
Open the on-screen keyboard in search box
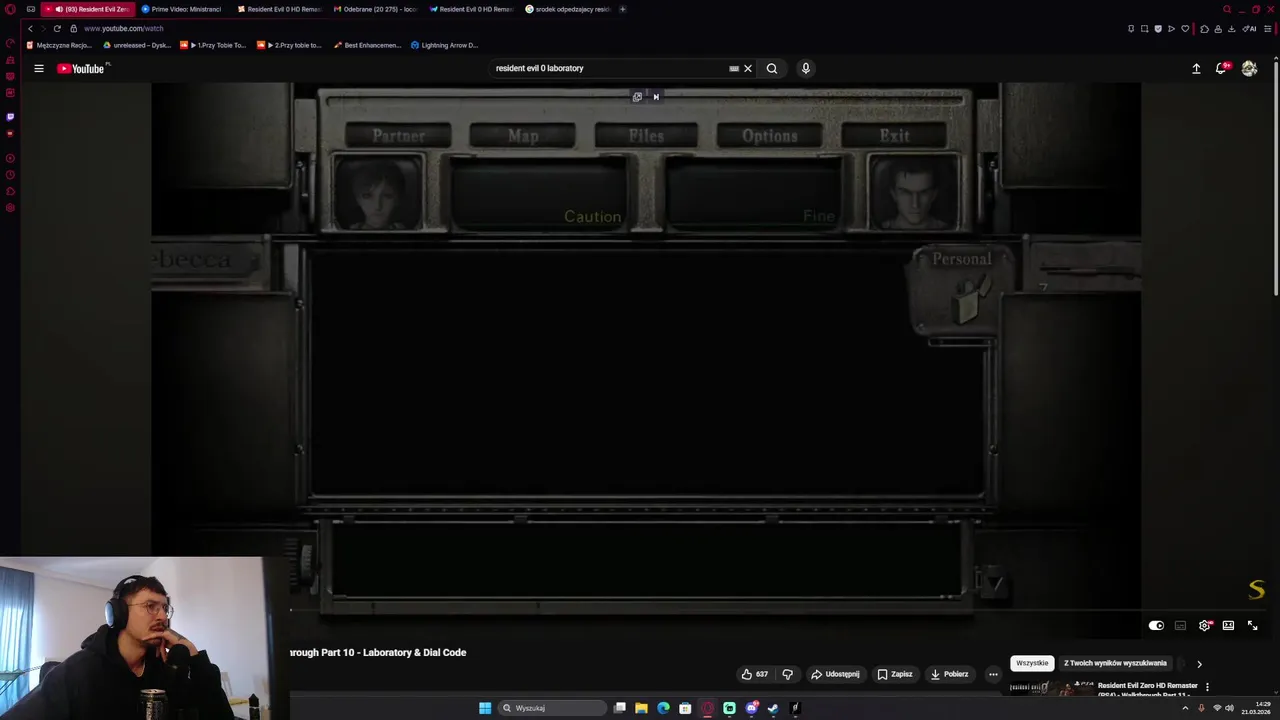click(x=733, y=69)
